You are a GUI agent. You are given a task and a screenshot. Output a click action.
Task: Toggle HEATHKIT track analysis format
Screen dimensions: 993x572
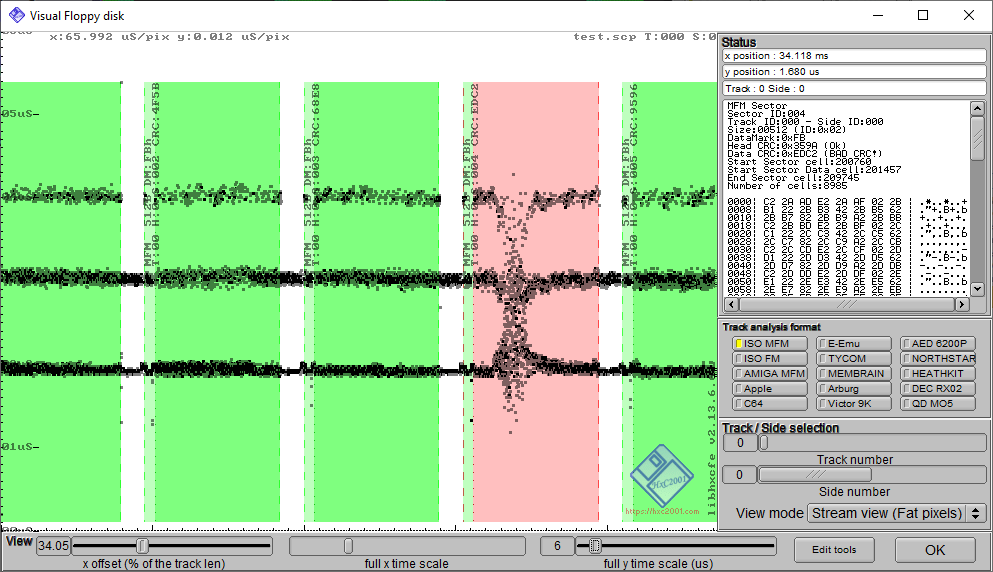pyautogui.click(x=938, y=374)
